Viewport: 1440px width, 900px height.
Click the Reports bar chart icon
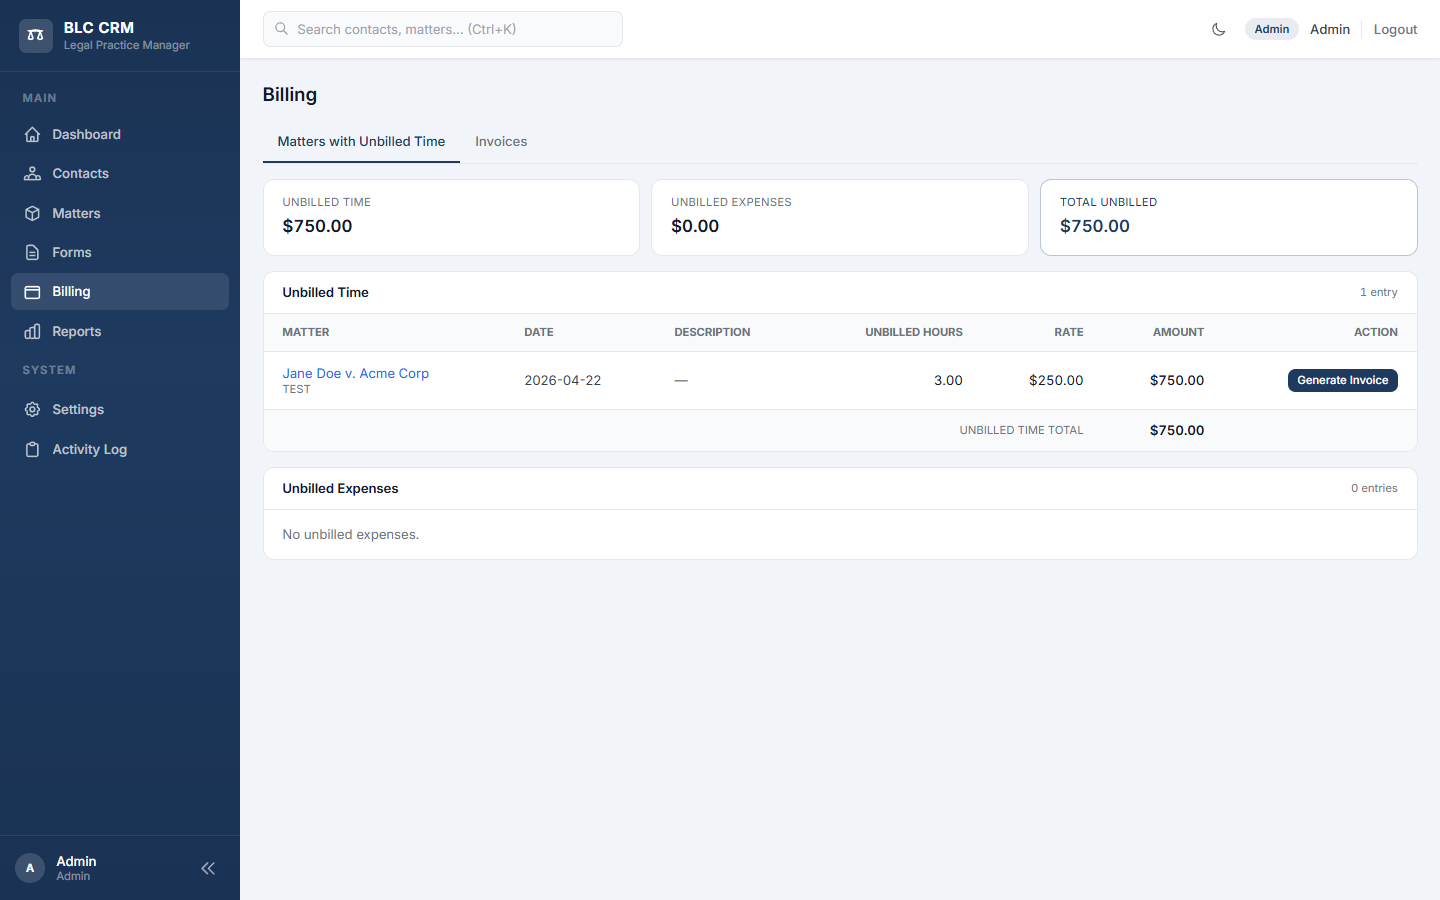[x=32, y=332]
